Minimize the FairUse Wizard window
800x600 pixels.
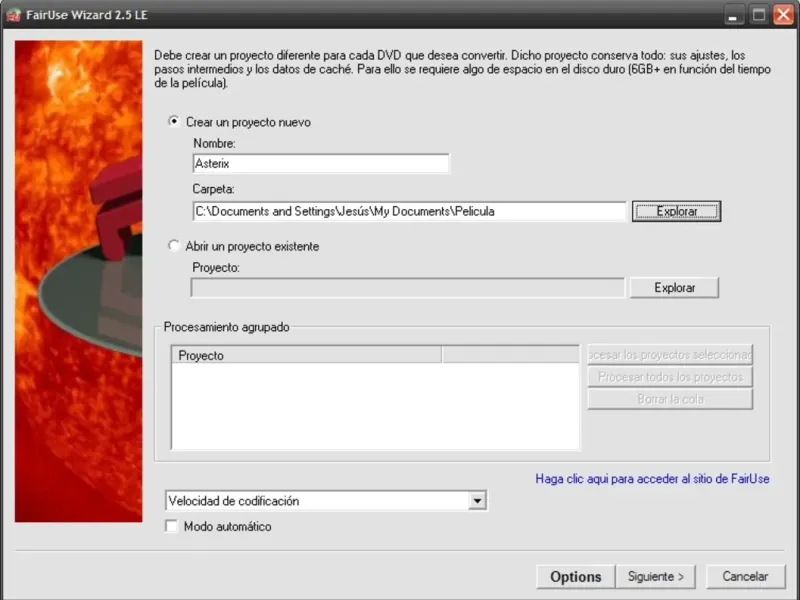click(x=733, y=15)
